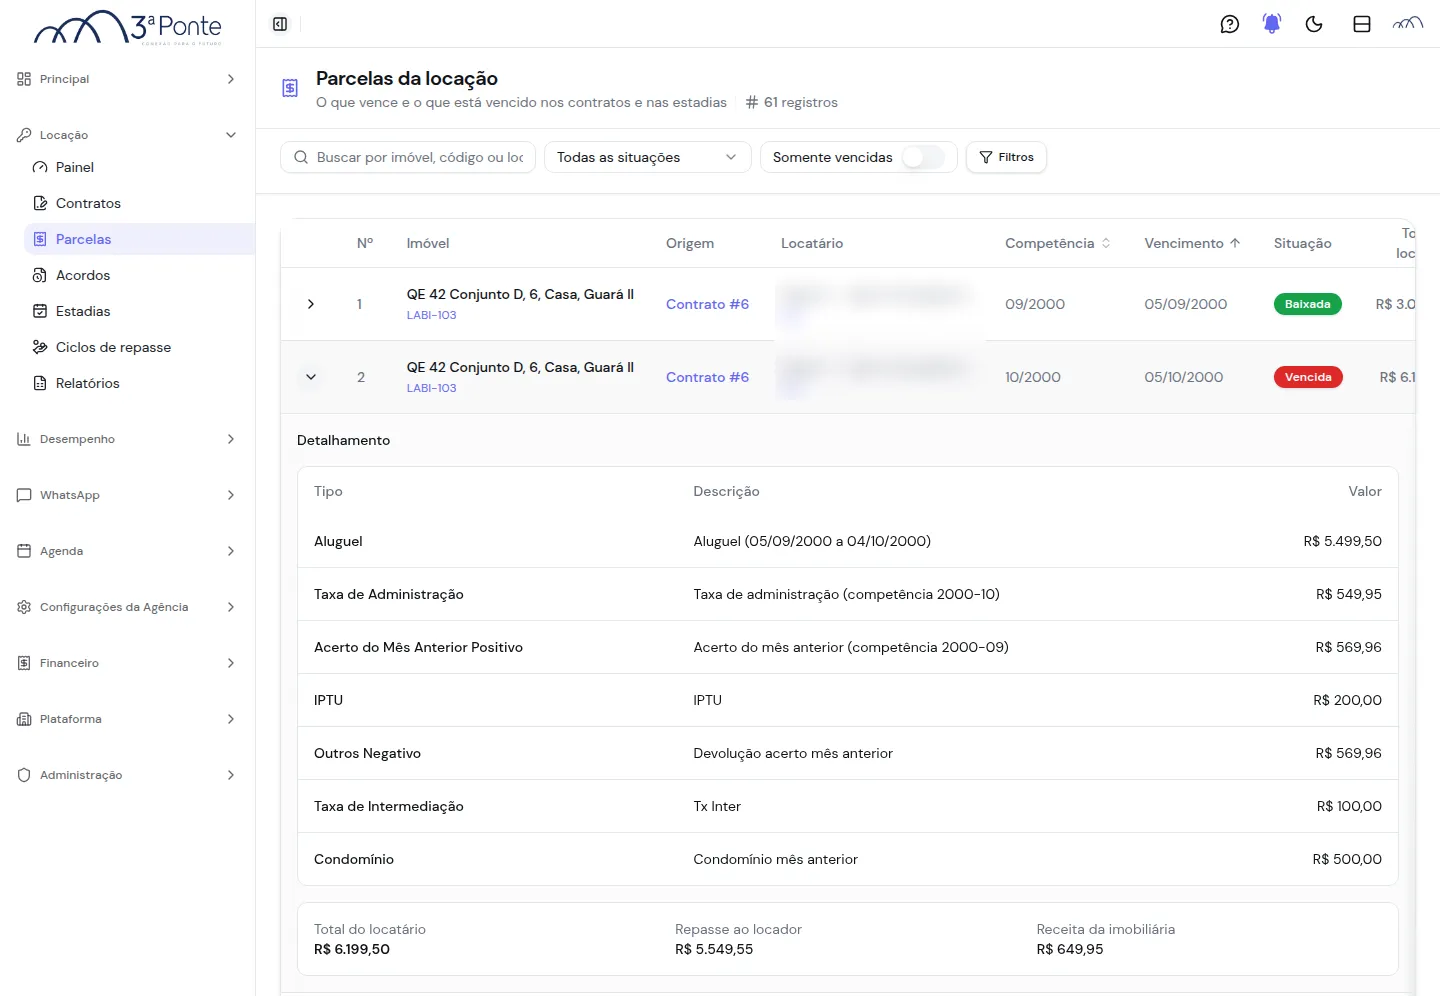Open Filtros filter button

click(x=1006, y=157)
